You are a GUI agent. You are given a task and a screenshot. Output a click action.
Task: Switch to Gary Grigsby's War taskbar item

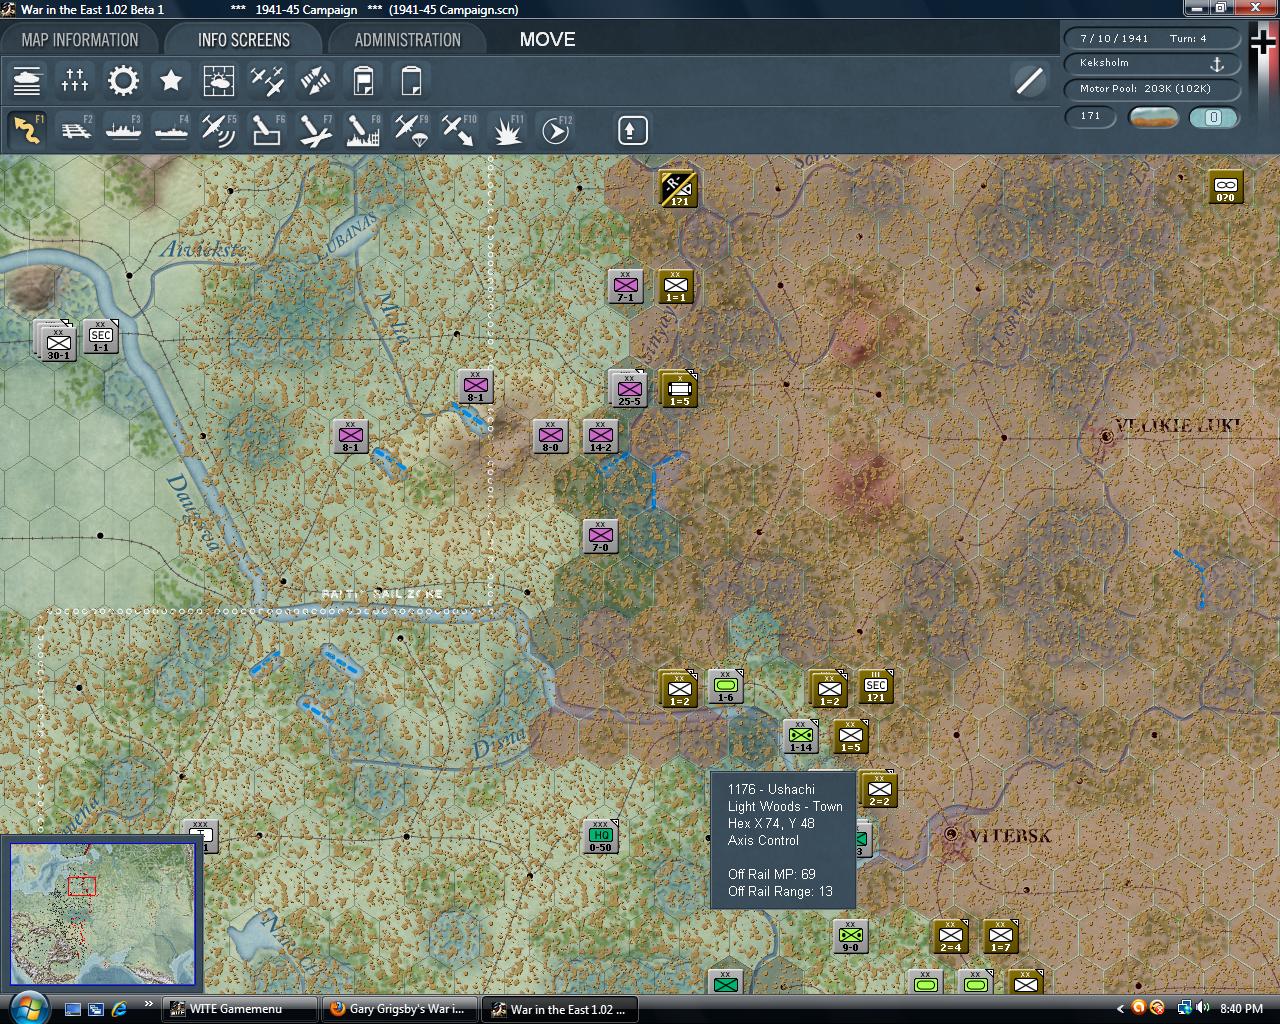[400, 1009]
